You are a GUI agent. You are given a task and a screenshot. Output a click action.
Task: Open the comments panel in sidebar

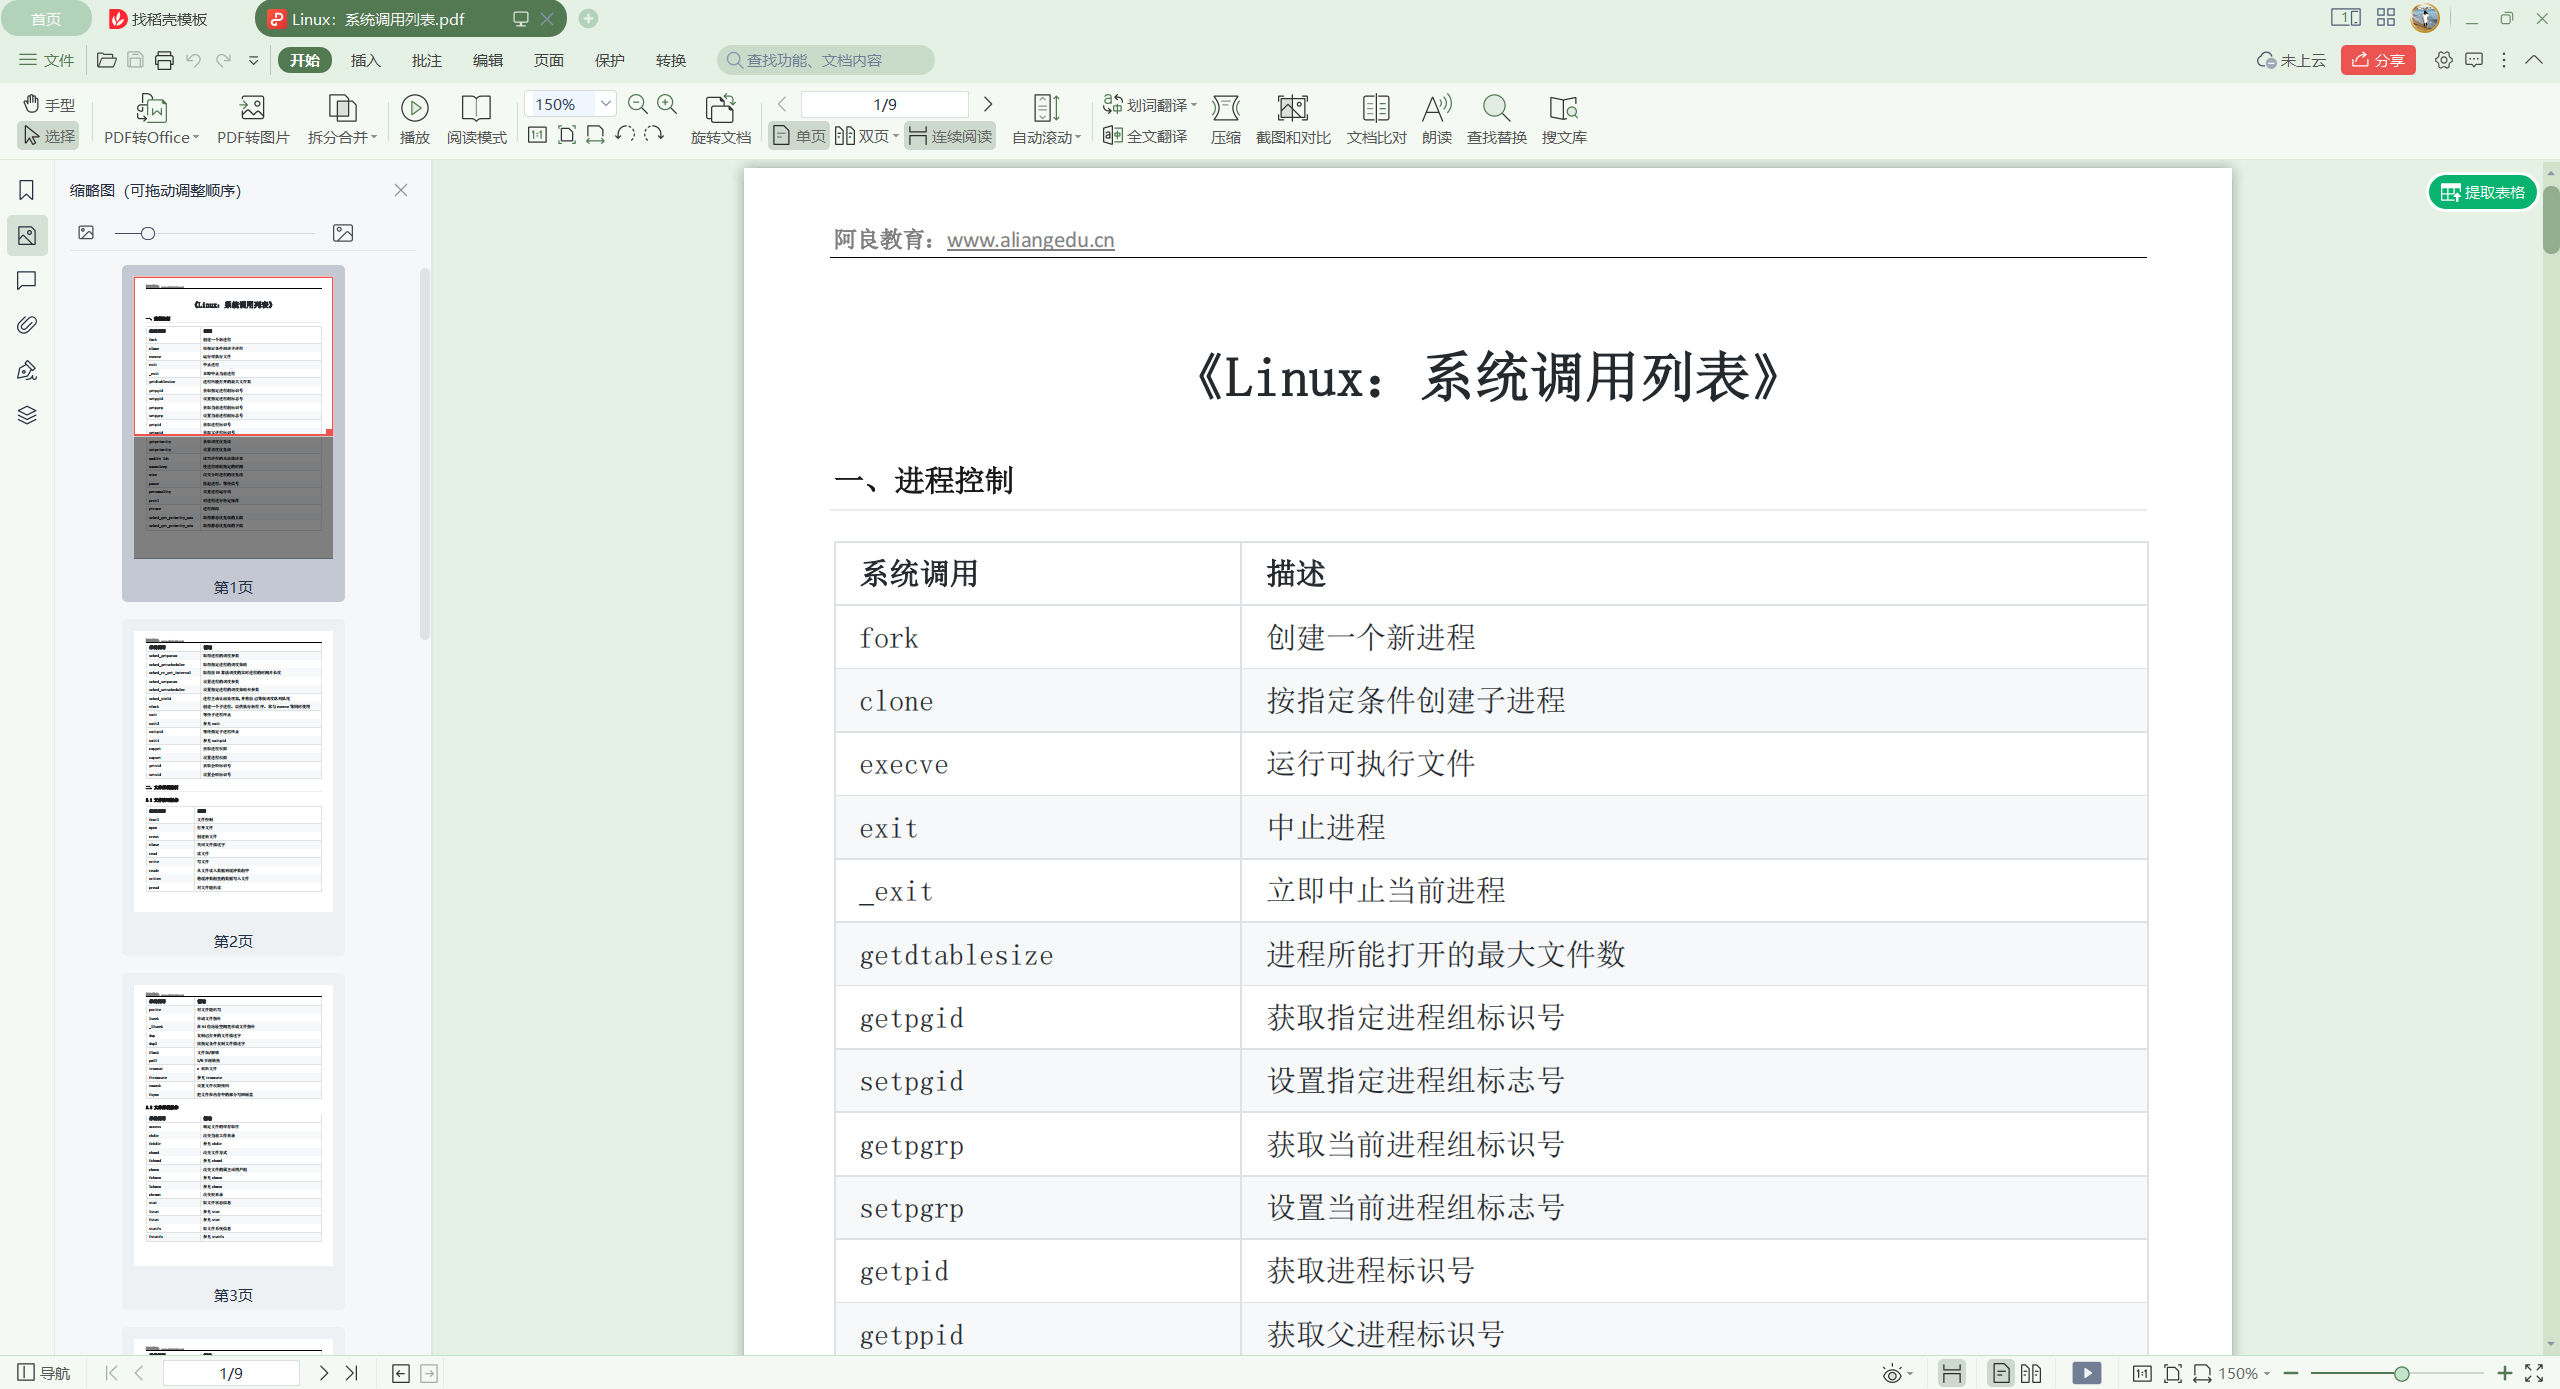pyautogui.click(x=27, y=280)
